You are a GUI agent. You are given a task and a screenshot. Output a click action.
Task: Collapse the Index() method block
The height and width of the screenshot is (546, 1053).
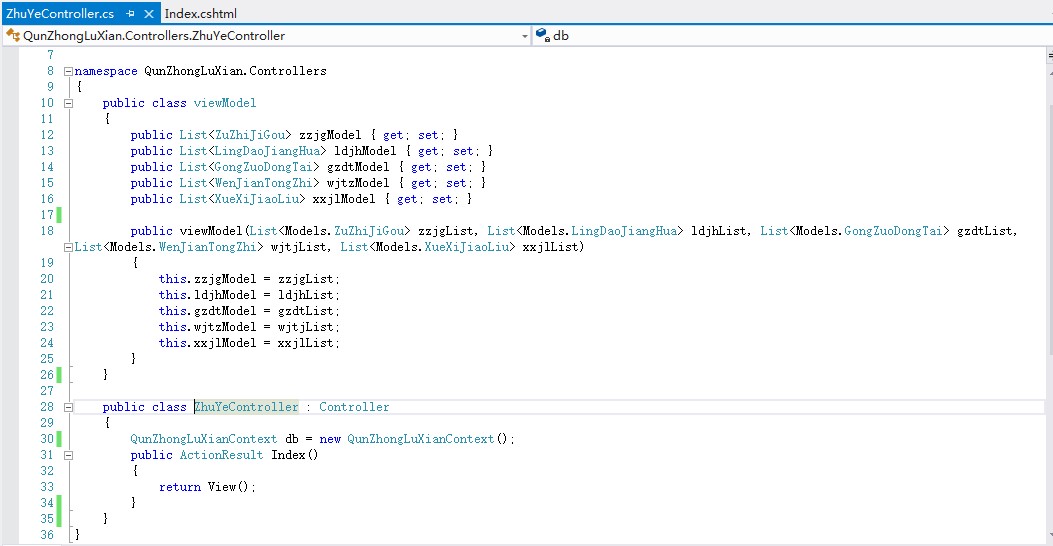(x=68, y=455)
